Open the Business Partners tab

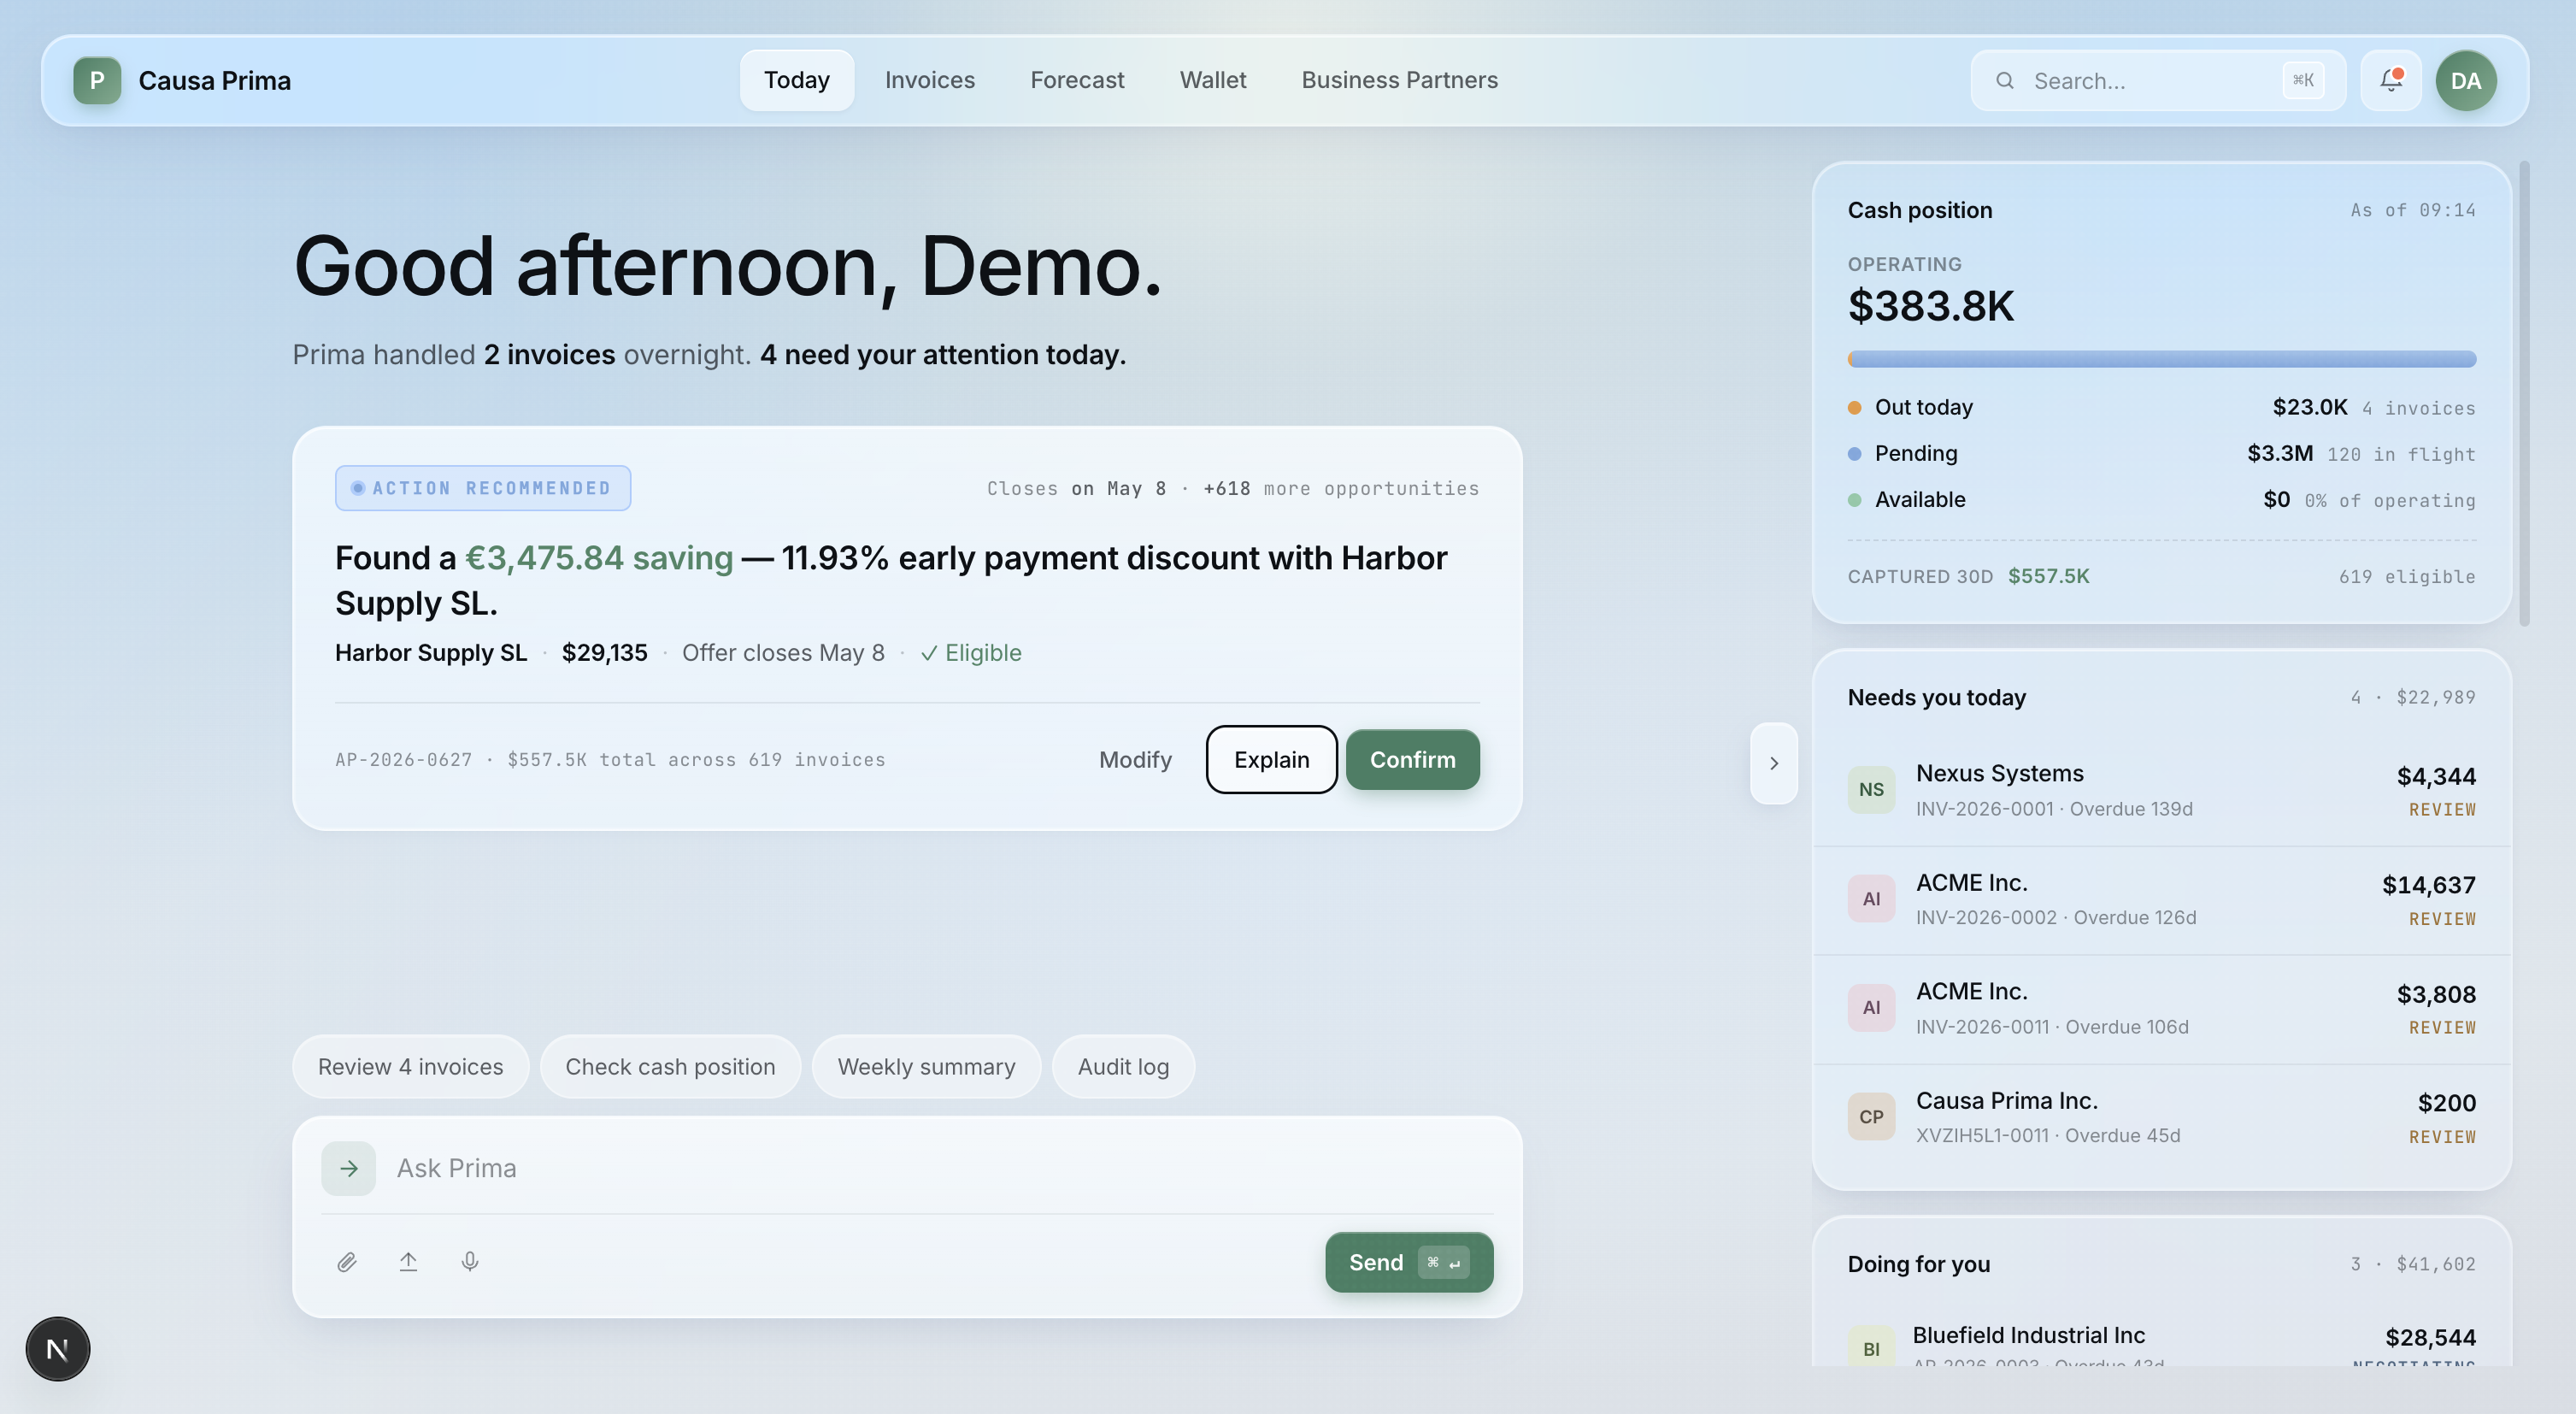pos(1399,80)
